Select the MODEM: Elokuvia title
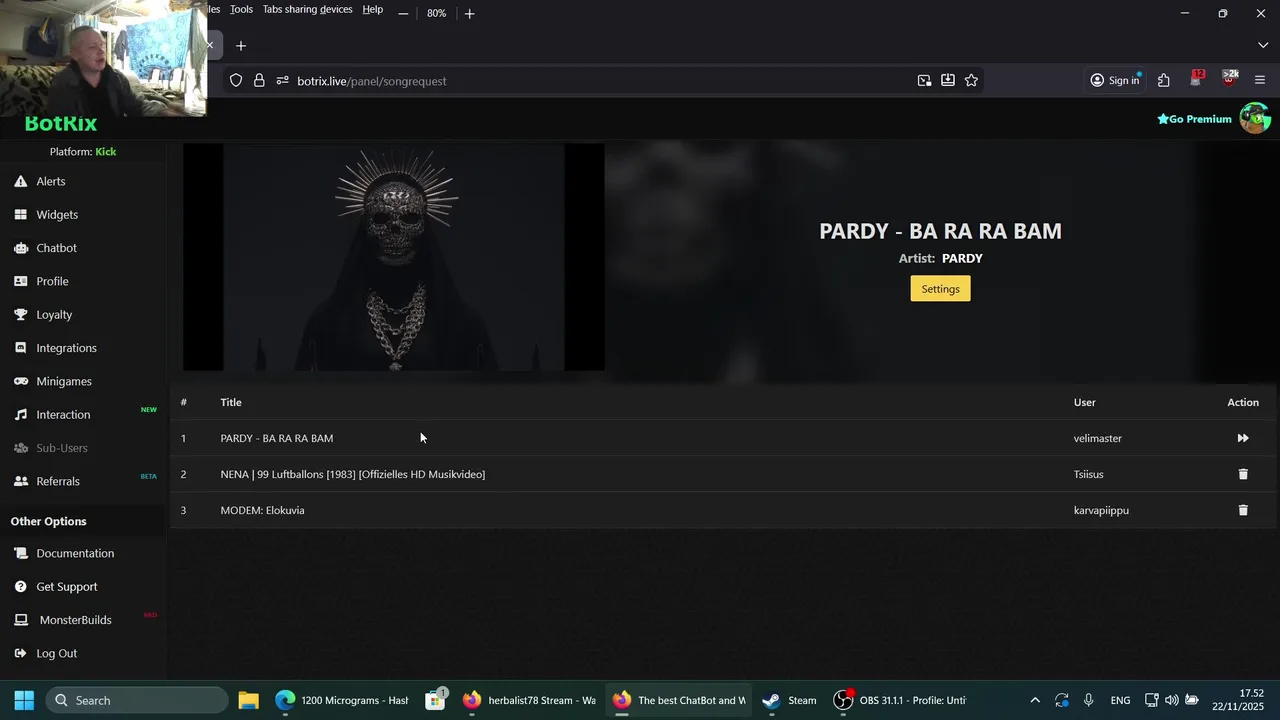 pos(262,510)
